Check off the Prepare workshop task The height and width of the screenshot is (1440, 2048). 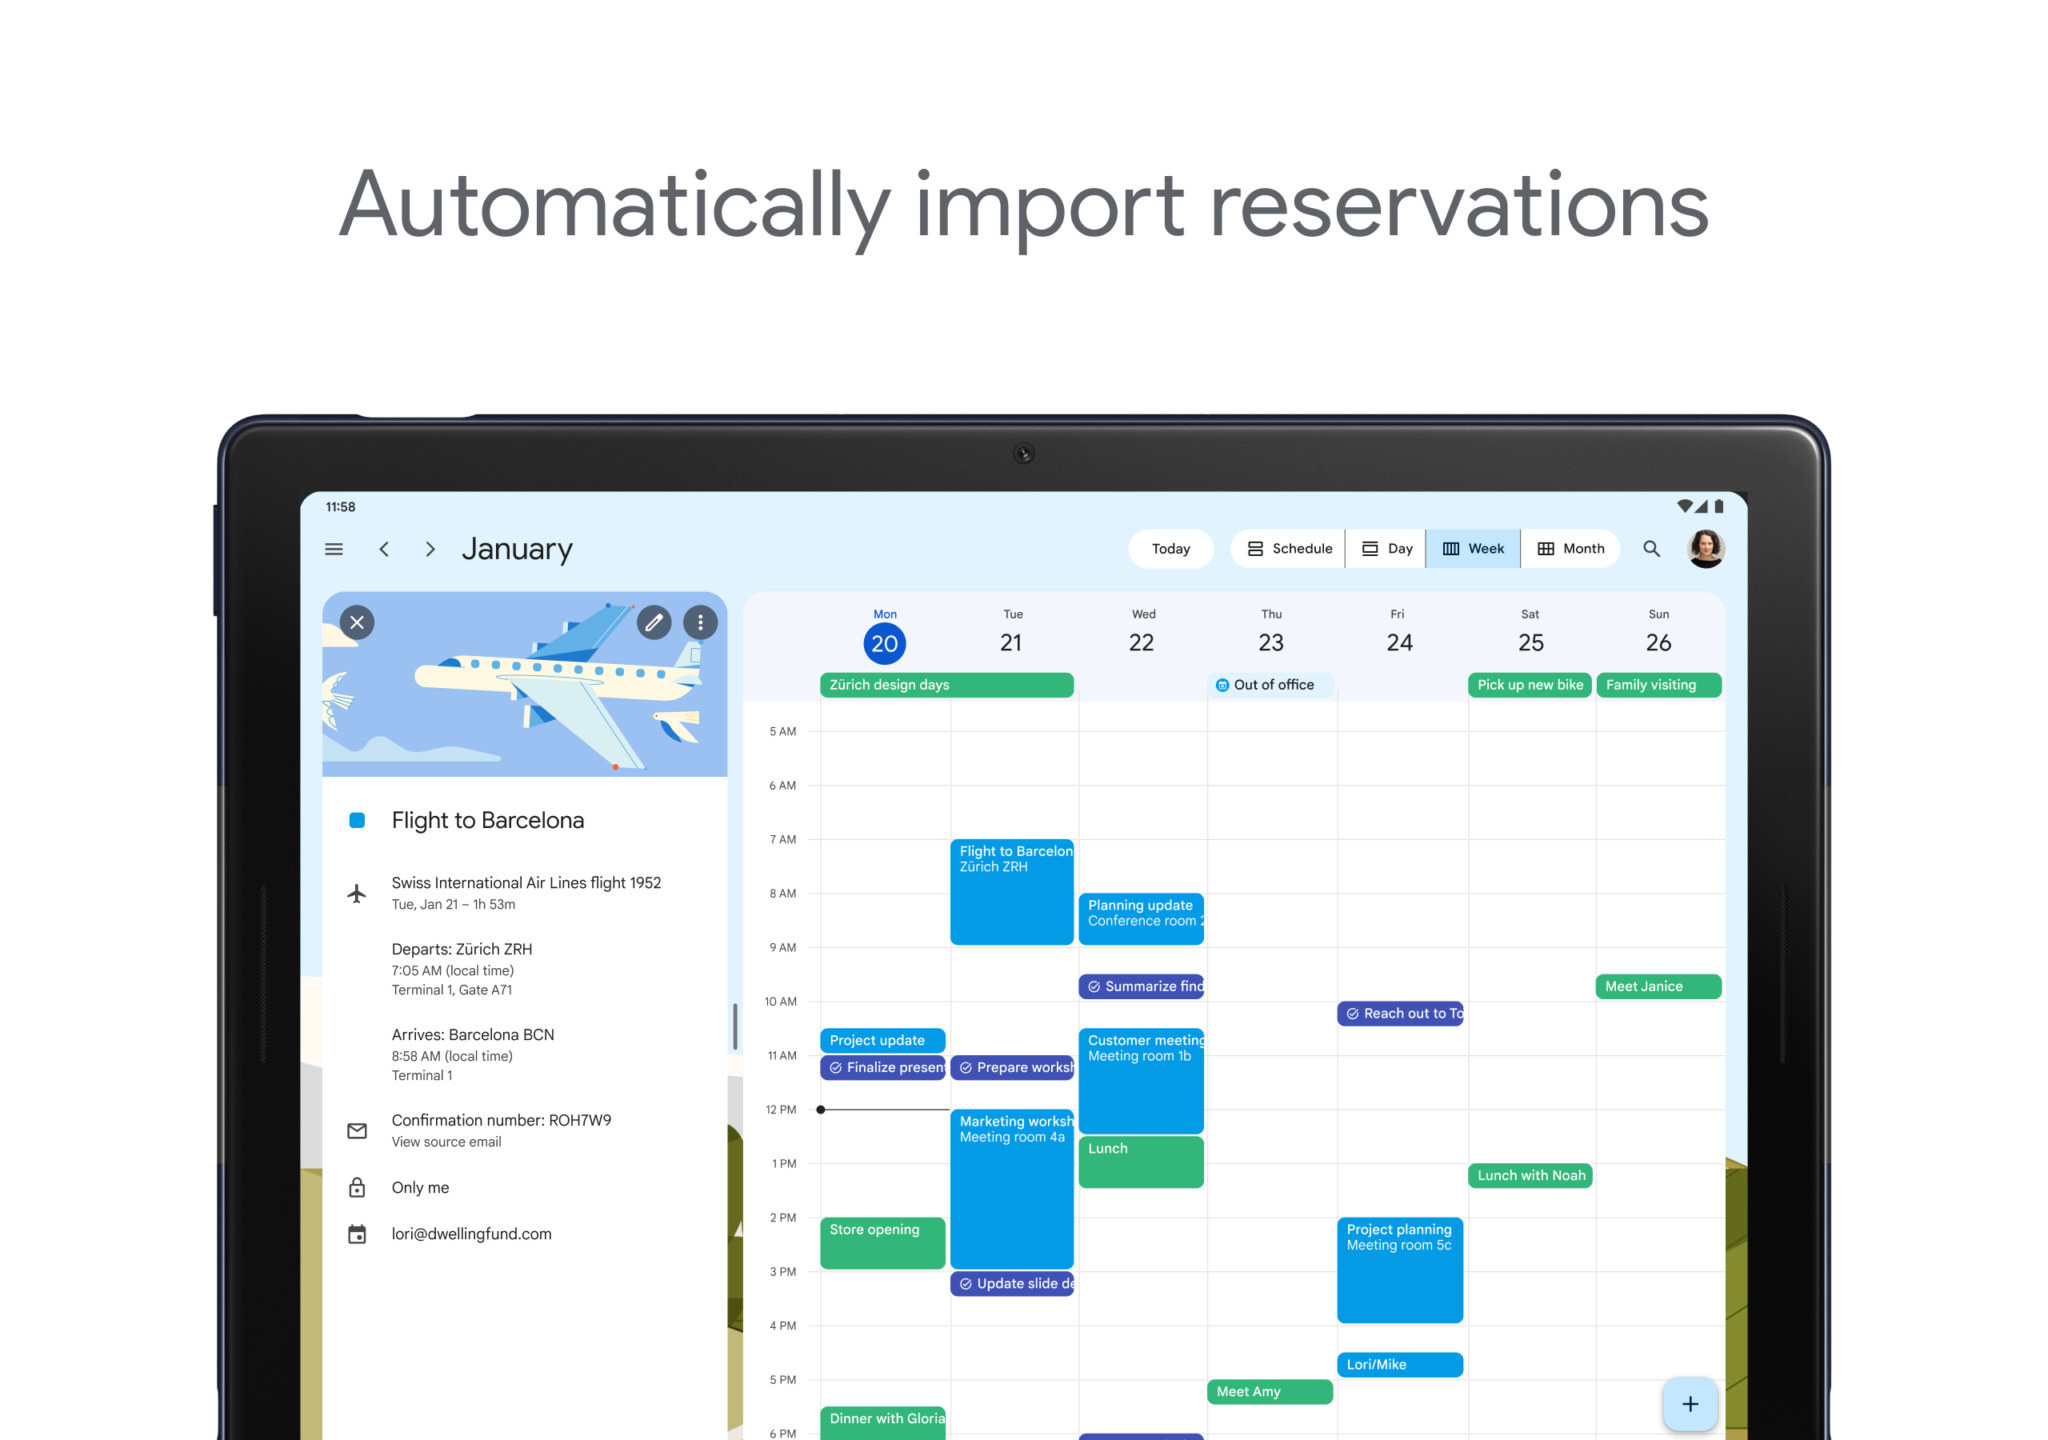tap(966, 1068)
